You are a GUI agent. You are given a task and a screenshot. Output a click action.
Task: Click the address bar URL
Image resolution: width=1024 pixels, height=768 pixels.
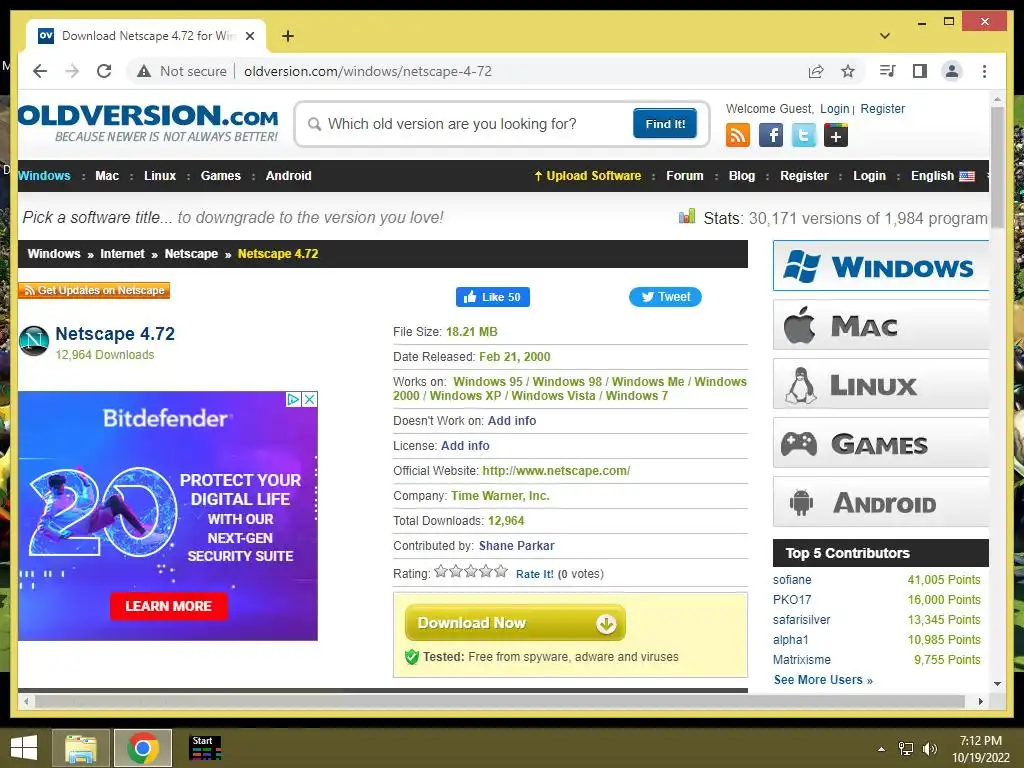click(368, 71)
